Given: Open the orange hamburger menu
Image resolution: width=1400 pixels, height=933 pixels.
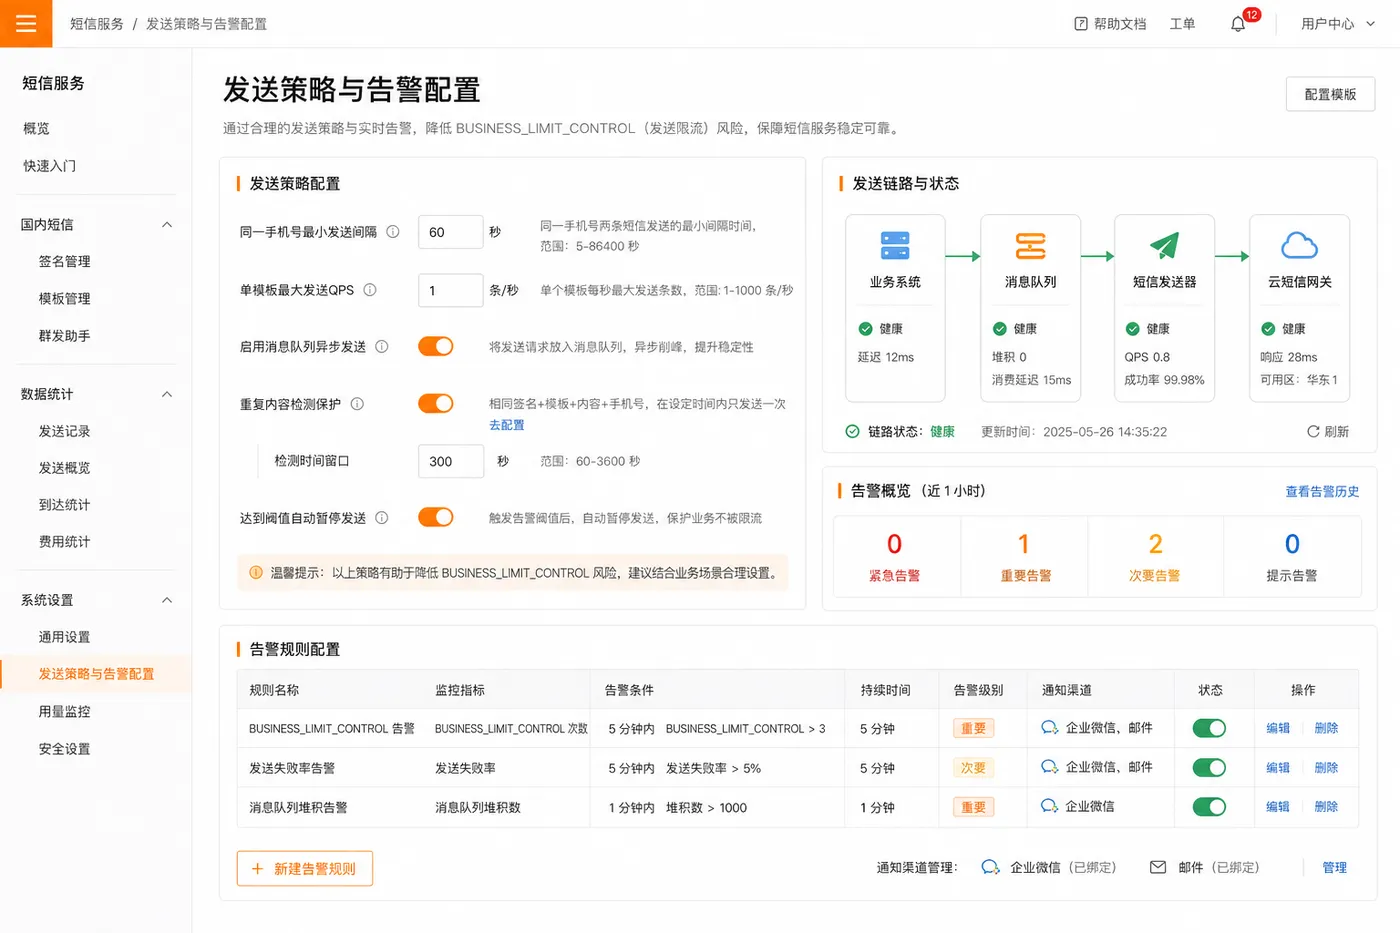Looking at the screenshot, I should pos(26,23).
